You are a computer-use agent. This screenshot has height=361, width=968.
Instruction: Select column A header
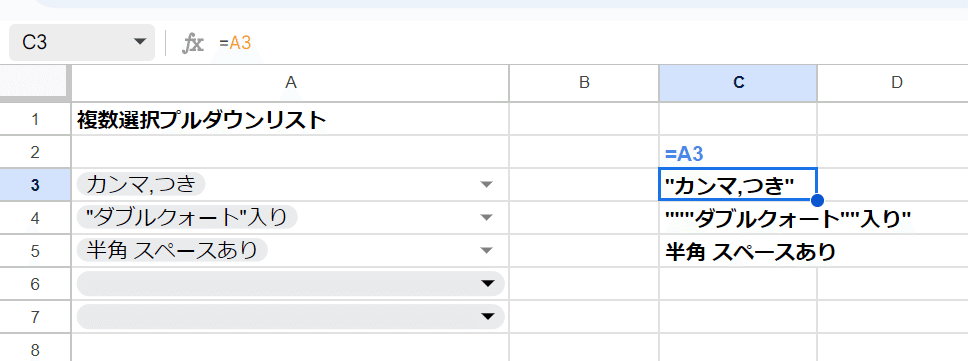tap(290, 83)
